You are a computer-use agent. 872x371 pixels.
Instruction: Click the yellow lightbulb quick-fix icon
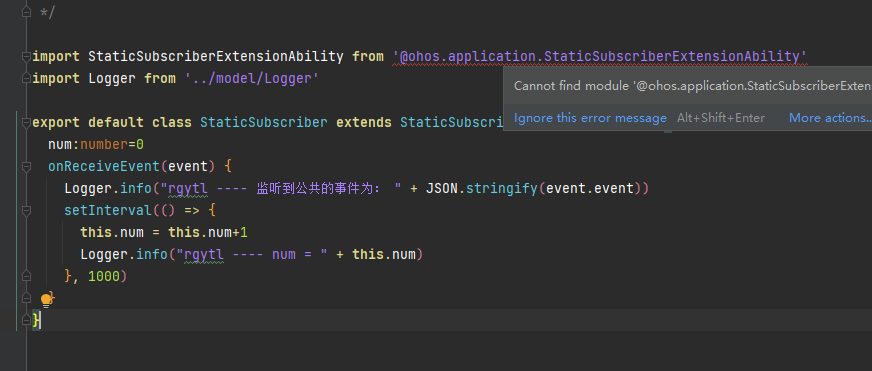(47, 301)
